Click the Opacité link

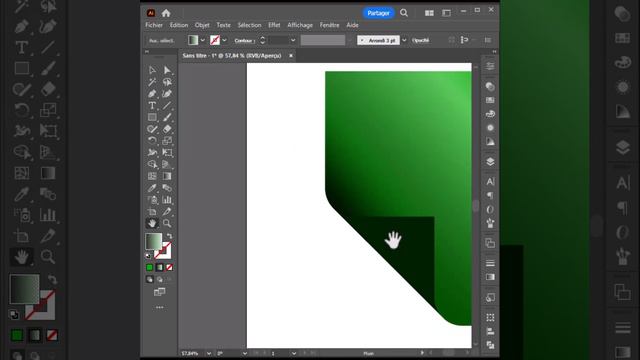[420, 40]
